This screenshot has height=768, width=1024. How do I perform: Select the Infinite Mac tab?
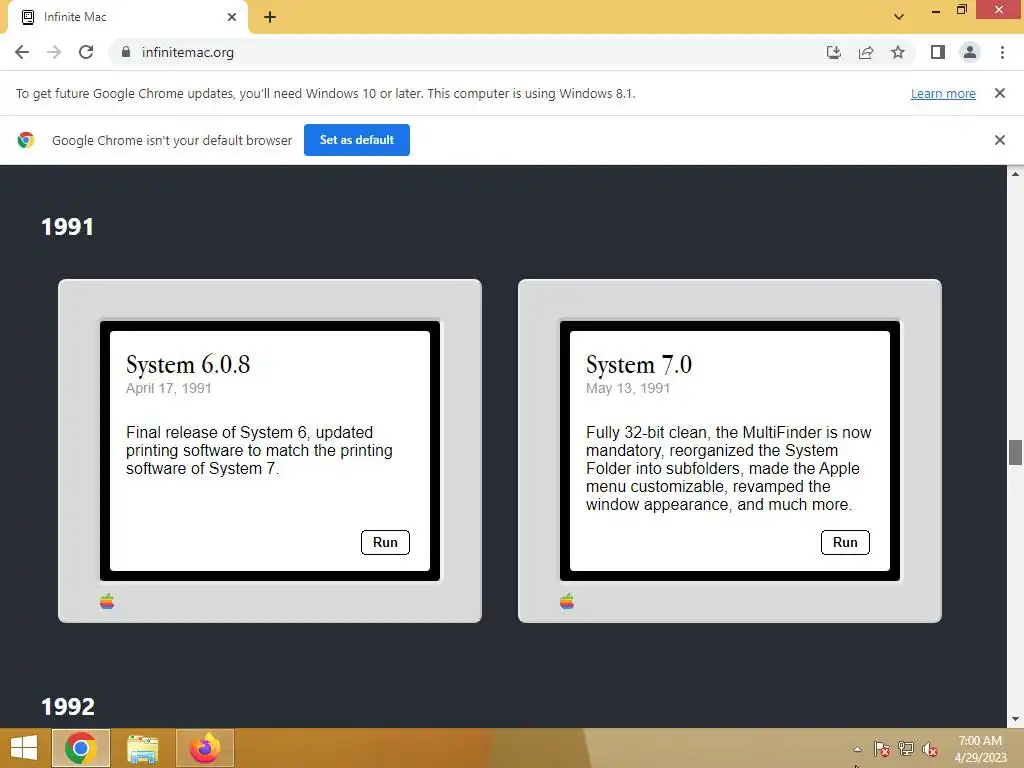pyautogui.click(x=128, y=17)
